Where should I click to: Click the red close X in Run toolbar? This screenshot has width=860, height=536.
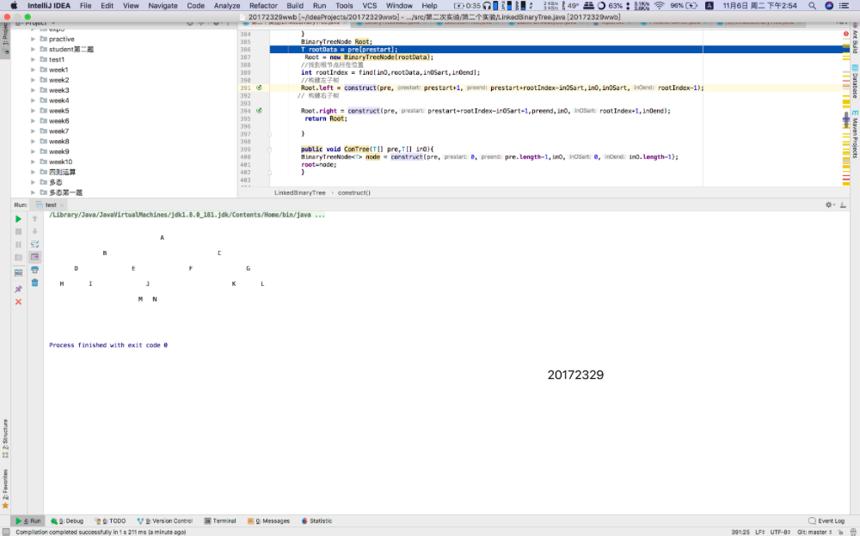18,302
